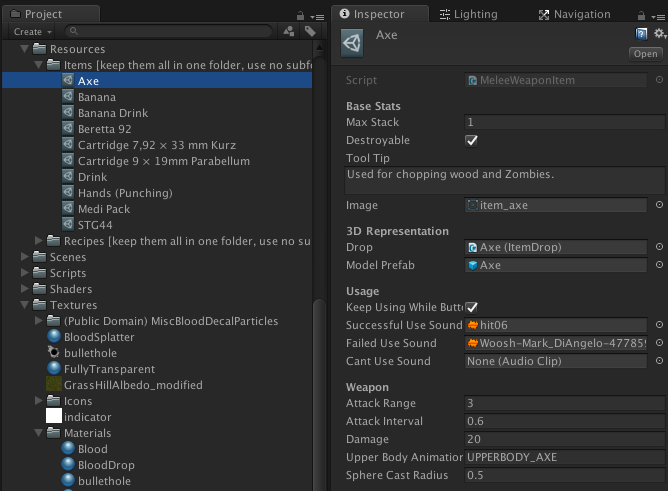The height and width of the screenshot is (491, 668).
Task: Collapse the Resources folder
Action: click(25, 49)
